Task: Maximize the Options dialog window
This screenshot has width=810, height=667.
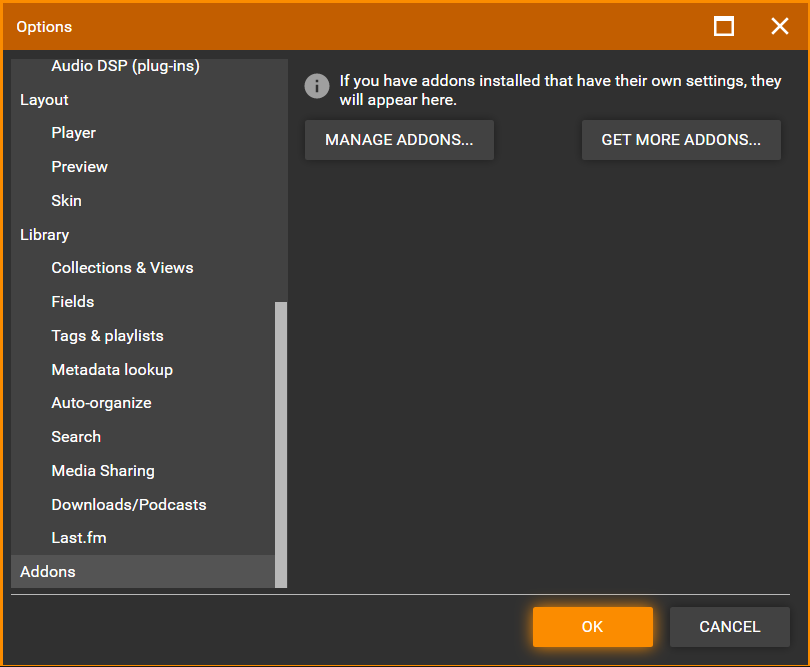Action: 724,26
